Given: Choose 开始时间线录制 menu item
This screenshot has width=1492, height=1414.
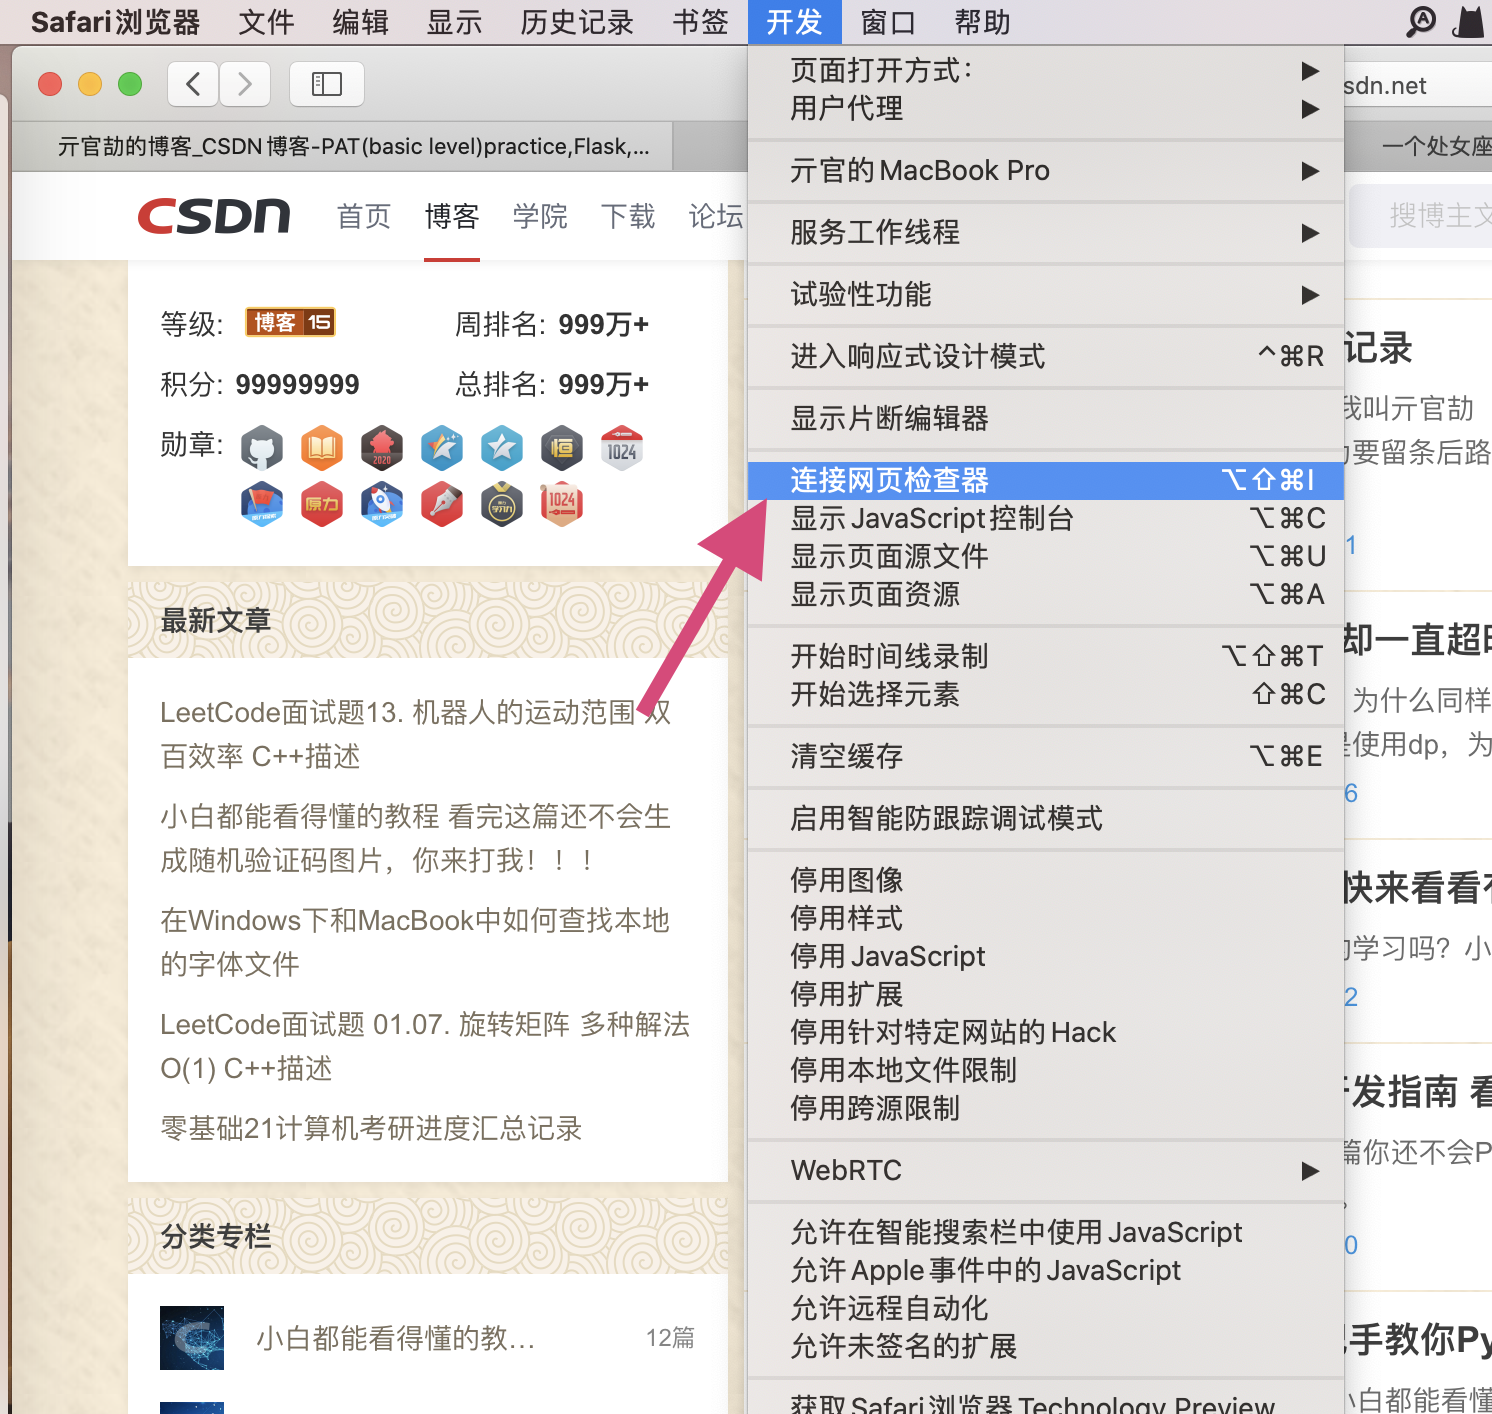Looking at the screenshot, I should (1045, 656).
